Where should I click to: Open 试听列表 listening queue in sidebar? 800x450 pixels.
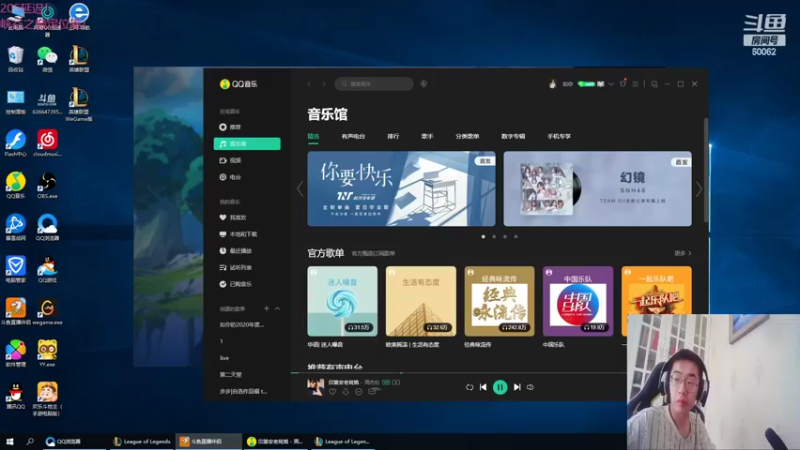tap(236, 267)
